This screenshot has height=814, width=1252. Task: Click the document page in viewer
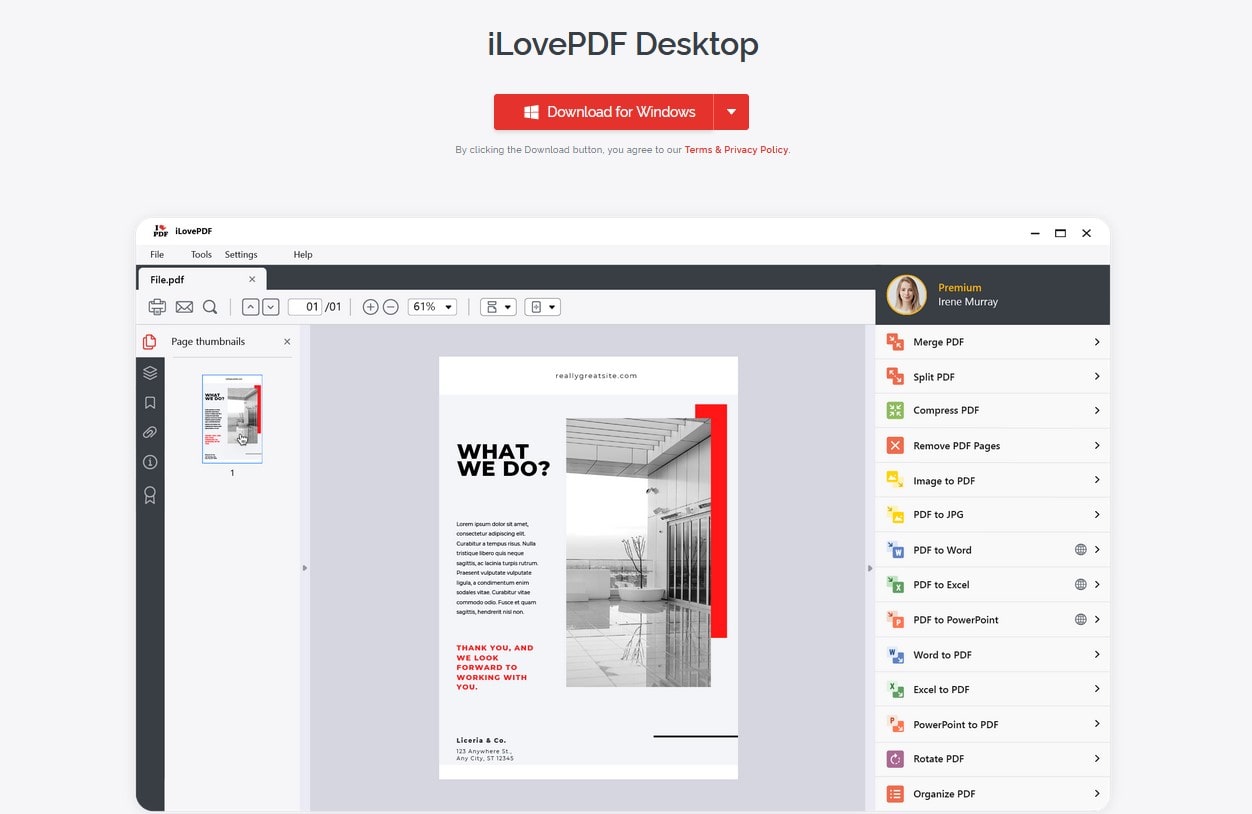(x=588, y=568)
